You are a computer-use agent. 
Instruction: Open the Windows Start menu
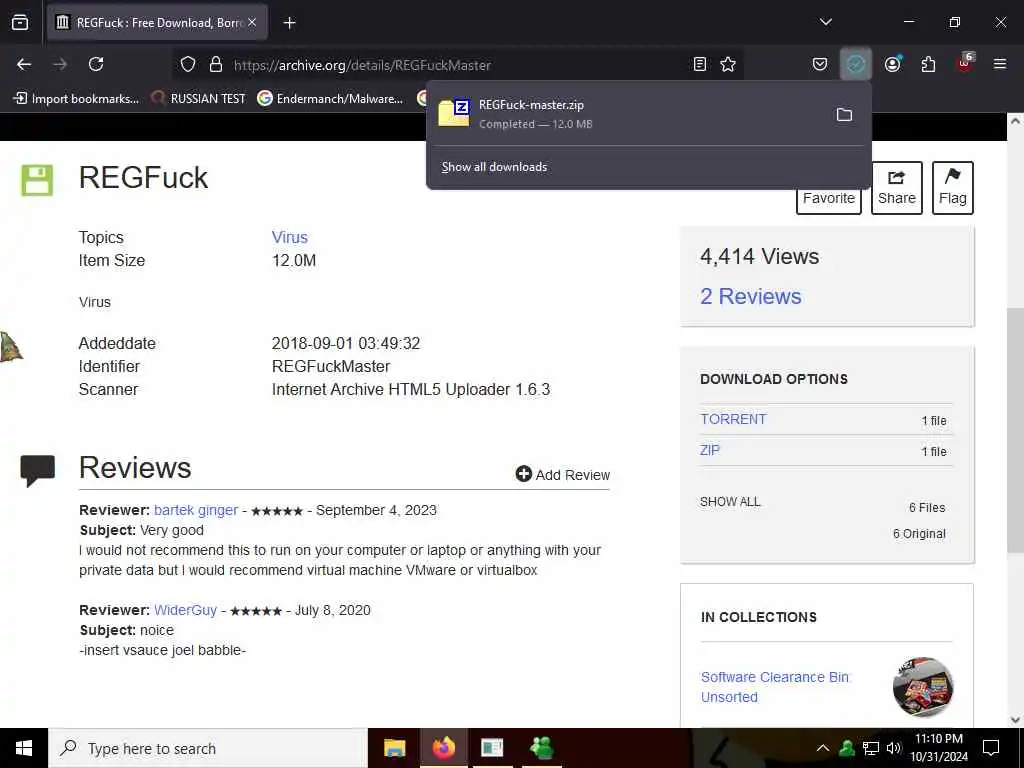[24, 748]
